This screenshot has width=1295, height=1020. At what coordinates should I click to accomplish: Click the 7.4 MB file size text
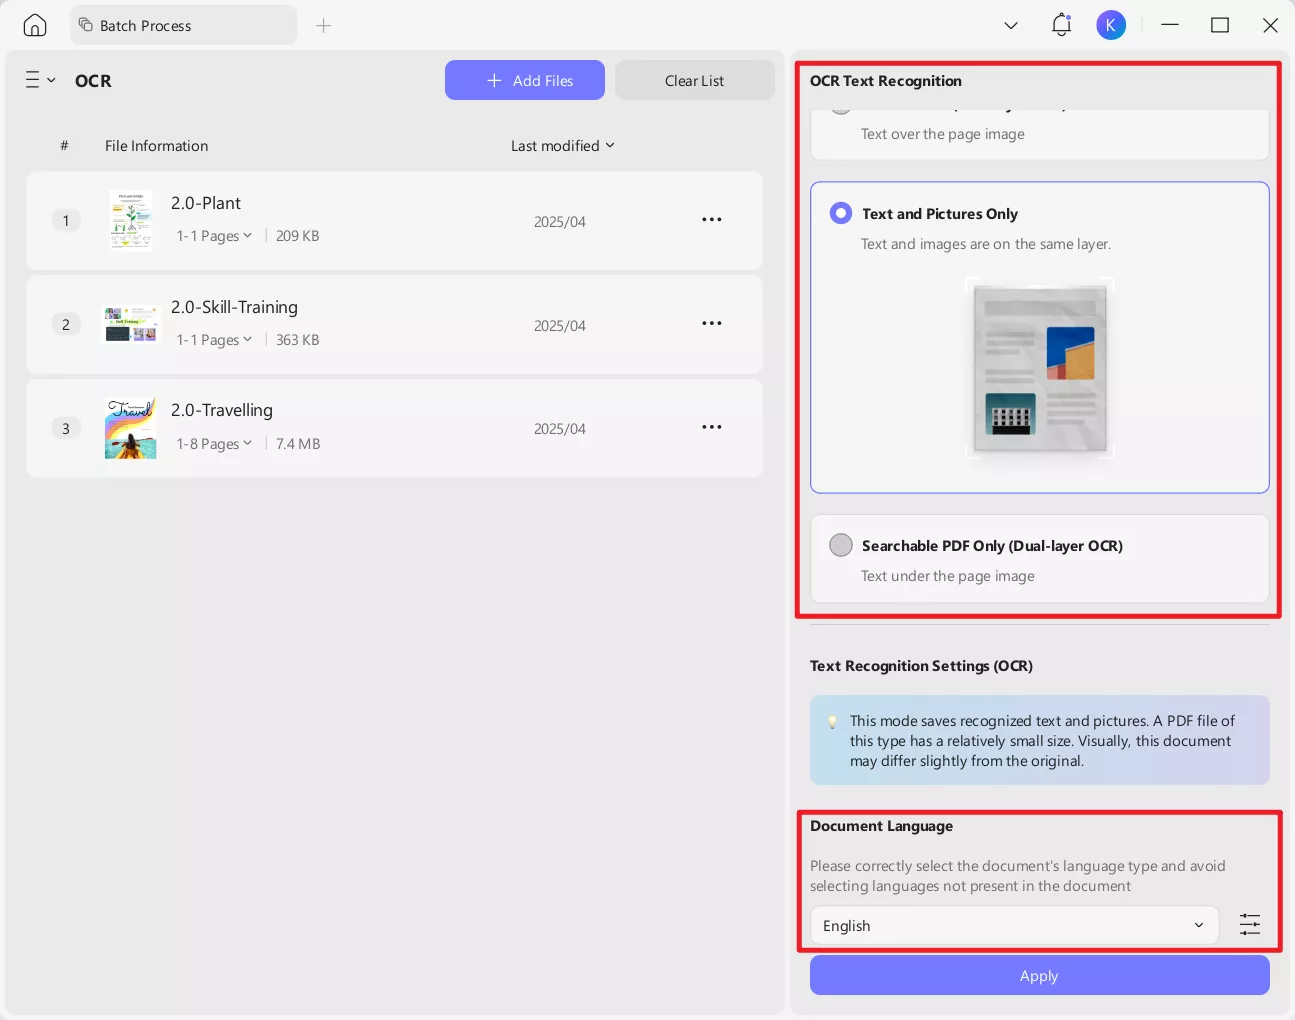[x=298, y=444]
